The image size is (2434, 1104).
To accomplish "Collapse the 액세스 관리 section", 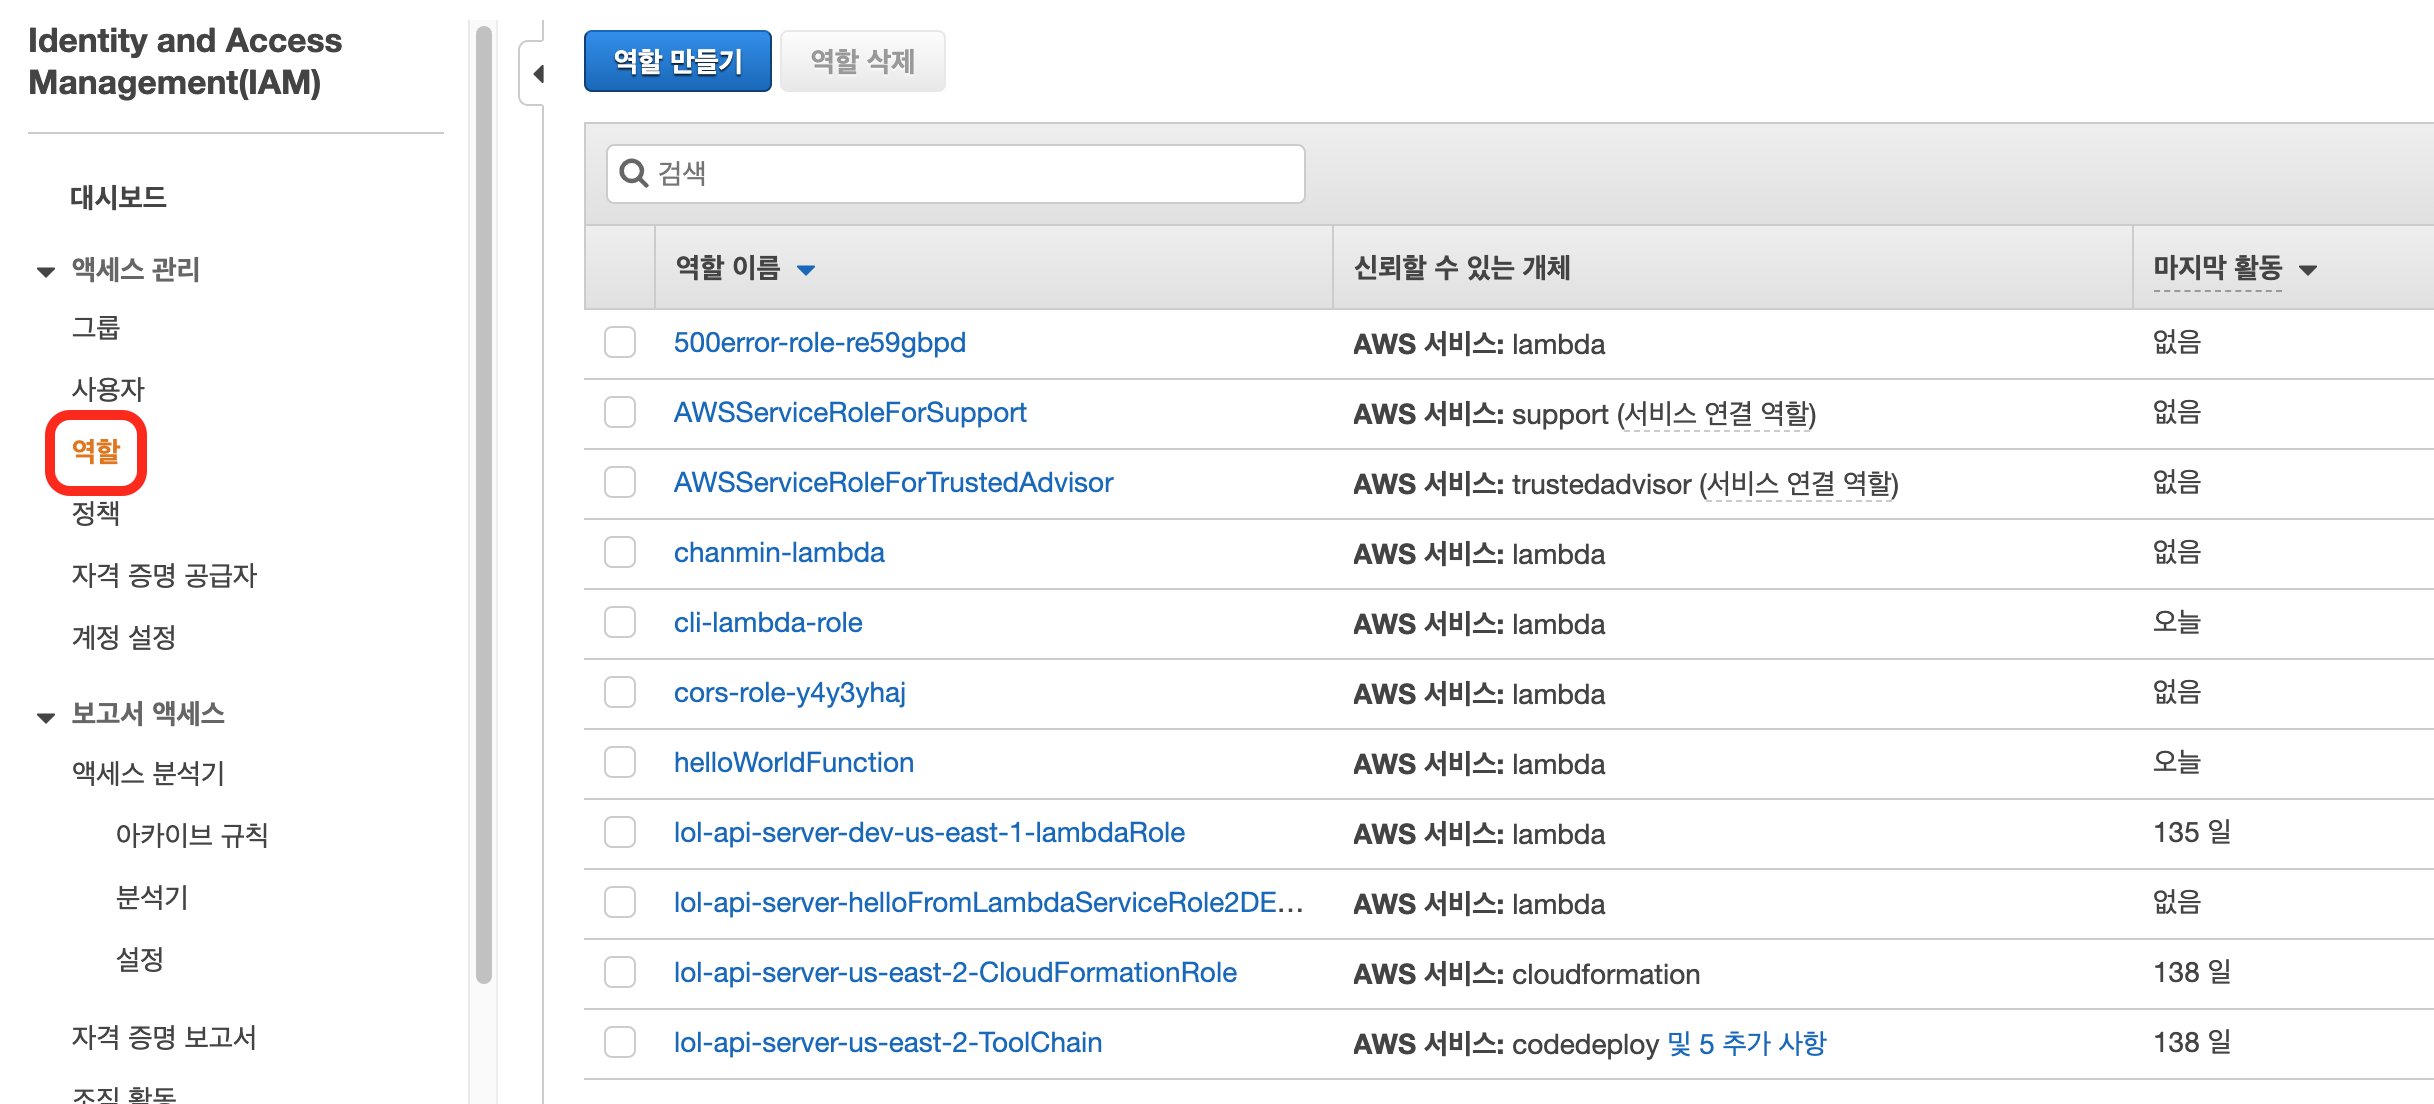I will coord(46,271).
